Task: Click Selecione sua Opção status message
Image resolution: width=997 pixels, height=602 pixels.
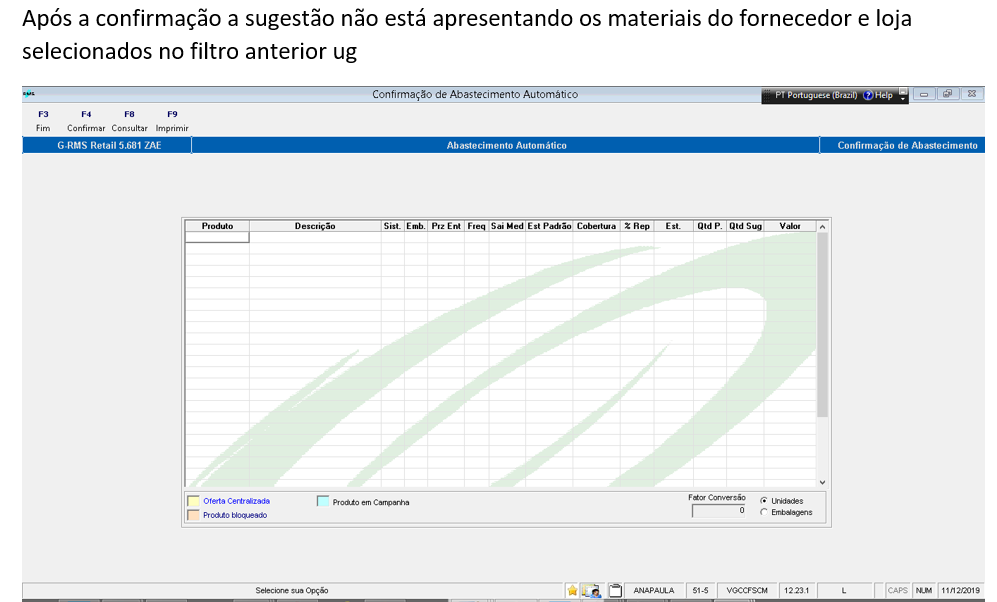Action: (292, 591)
